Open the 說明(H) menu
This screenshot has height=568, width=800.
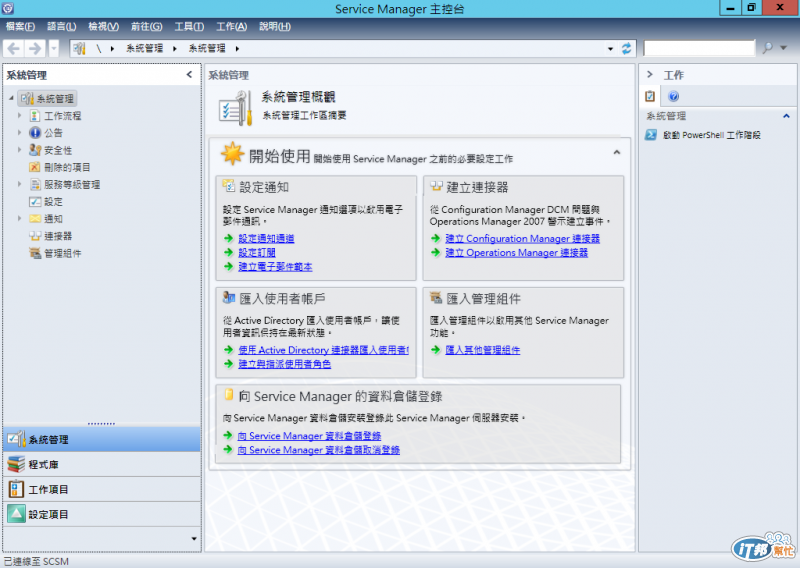click(275, 27)
